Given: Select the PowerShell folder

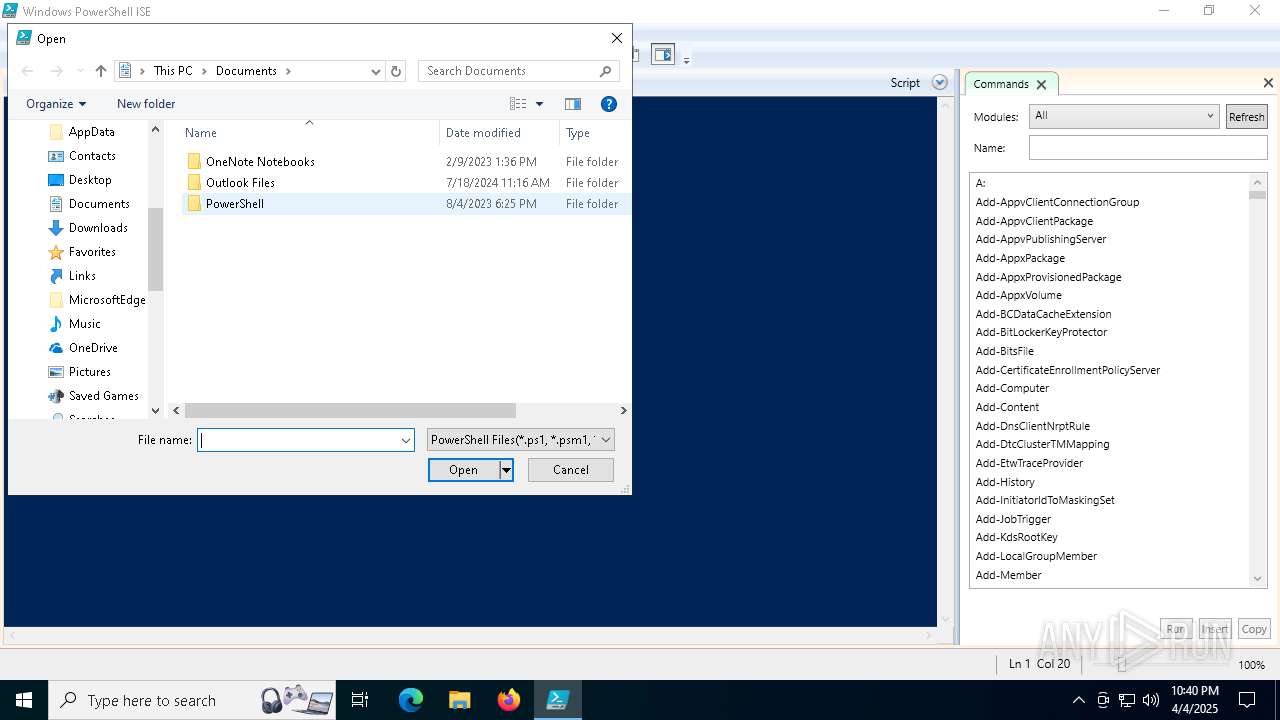Looking at the screenshot, I should (235, 204).
